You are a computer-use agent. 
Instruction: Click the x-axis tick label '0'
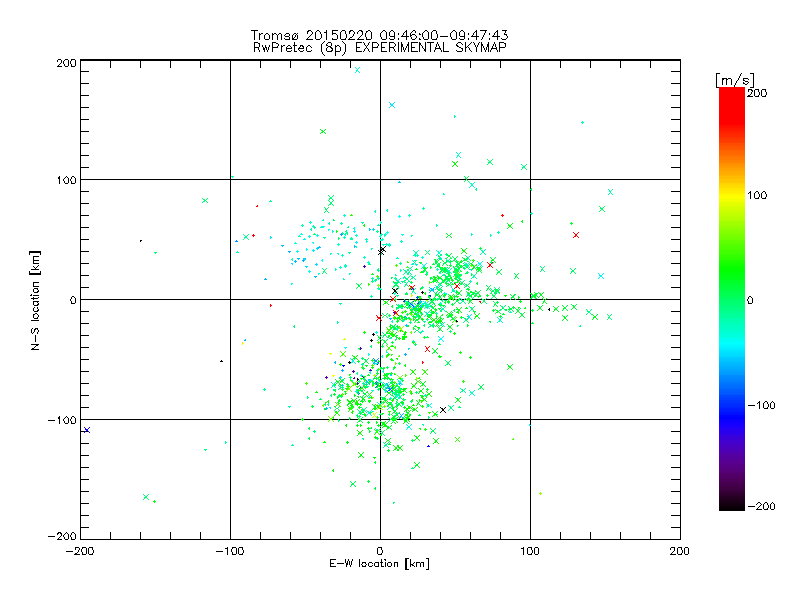[380, 551]
